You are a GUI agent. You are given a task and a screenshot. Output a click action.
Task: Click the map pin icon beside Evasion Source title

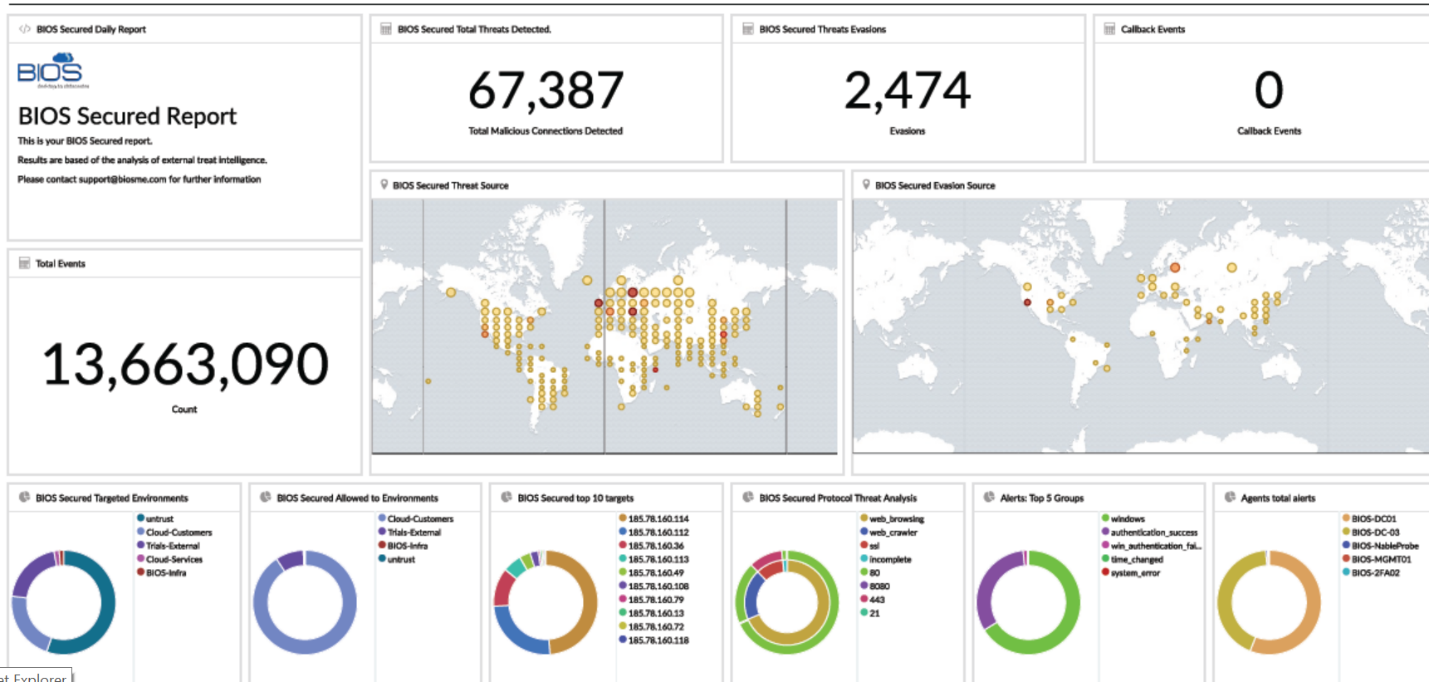click(x=866, y=185)
